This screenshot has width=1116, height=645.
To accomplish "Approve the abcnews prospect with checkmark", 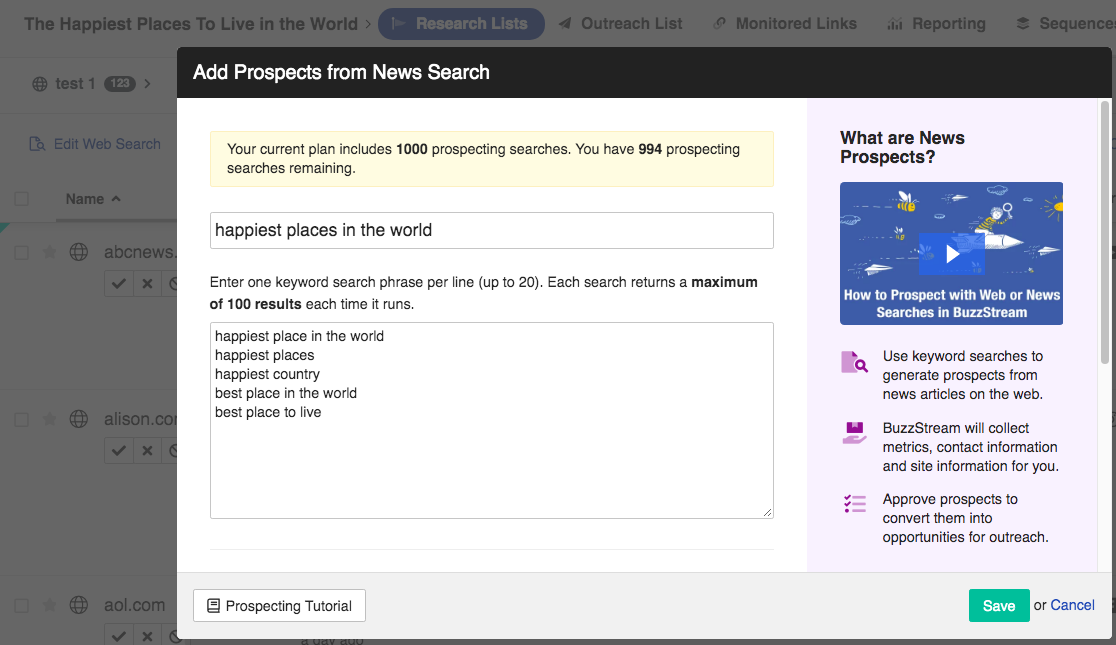I will pyautogui.click(x=119, y=283).
